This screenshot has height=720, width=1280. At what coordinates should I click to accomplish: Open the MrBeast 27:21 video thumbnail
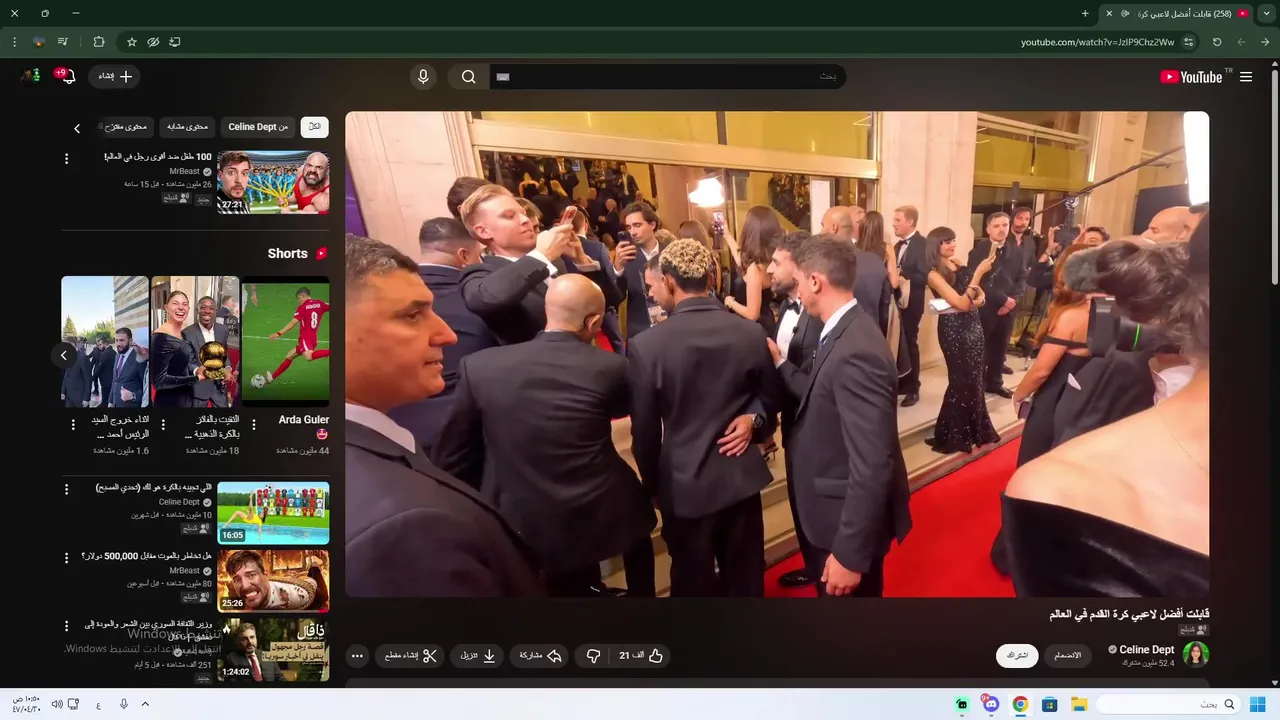pos(273,182)
